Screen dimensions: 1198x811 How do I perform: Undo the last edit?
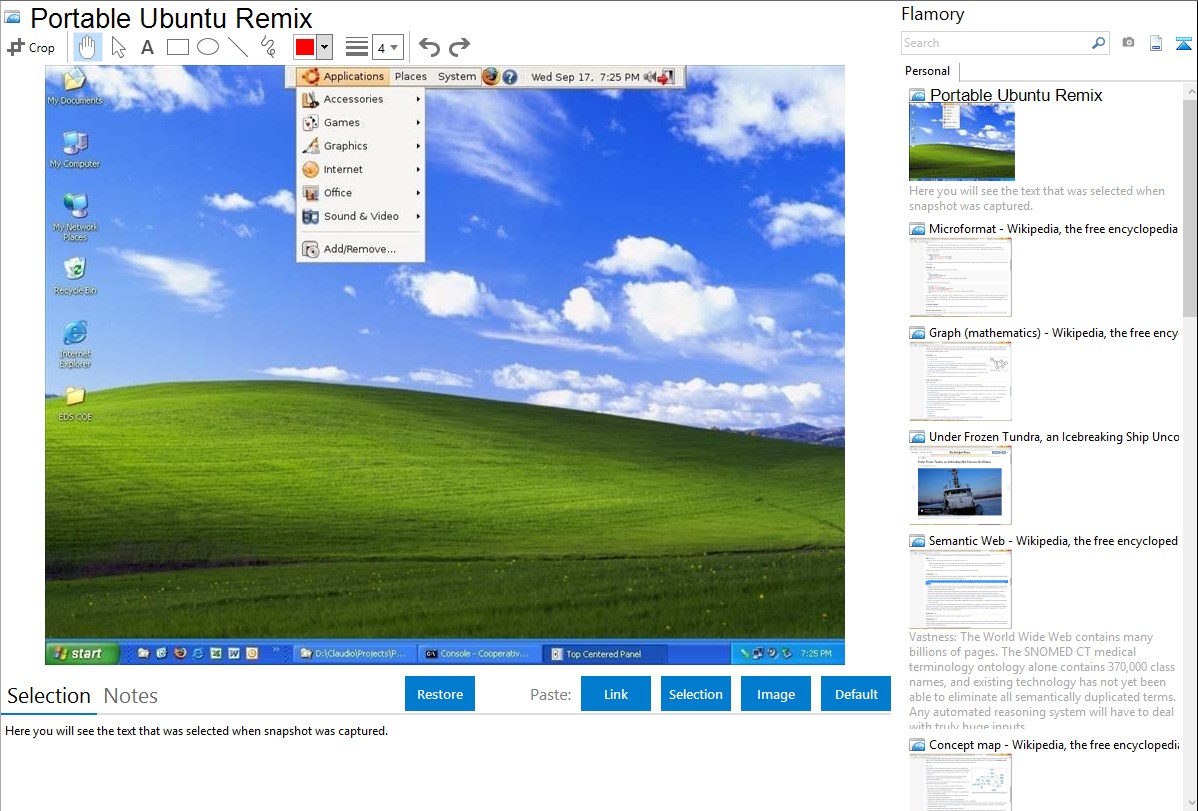click(429, 47)
